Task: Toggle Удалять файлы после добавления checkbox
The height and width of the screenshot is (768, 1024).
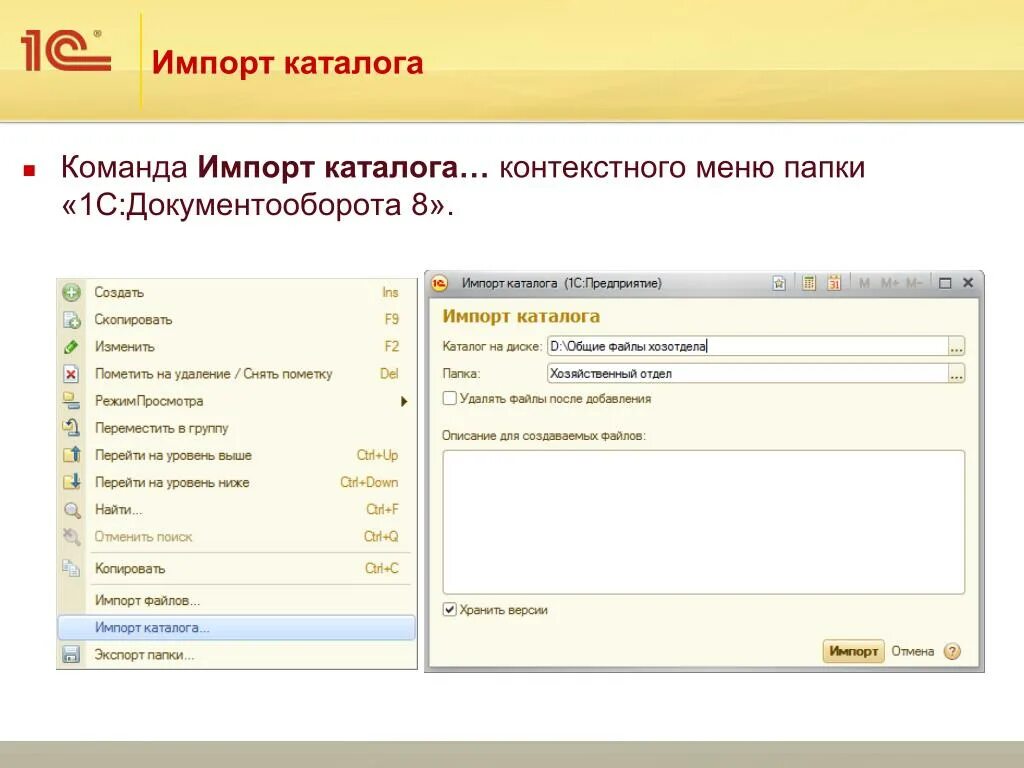Action: point(449,398)
